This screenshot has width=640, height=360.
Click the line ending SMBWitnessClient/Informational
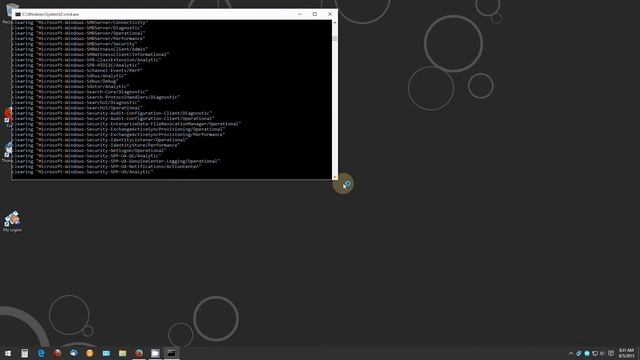[x=90, y=54]
